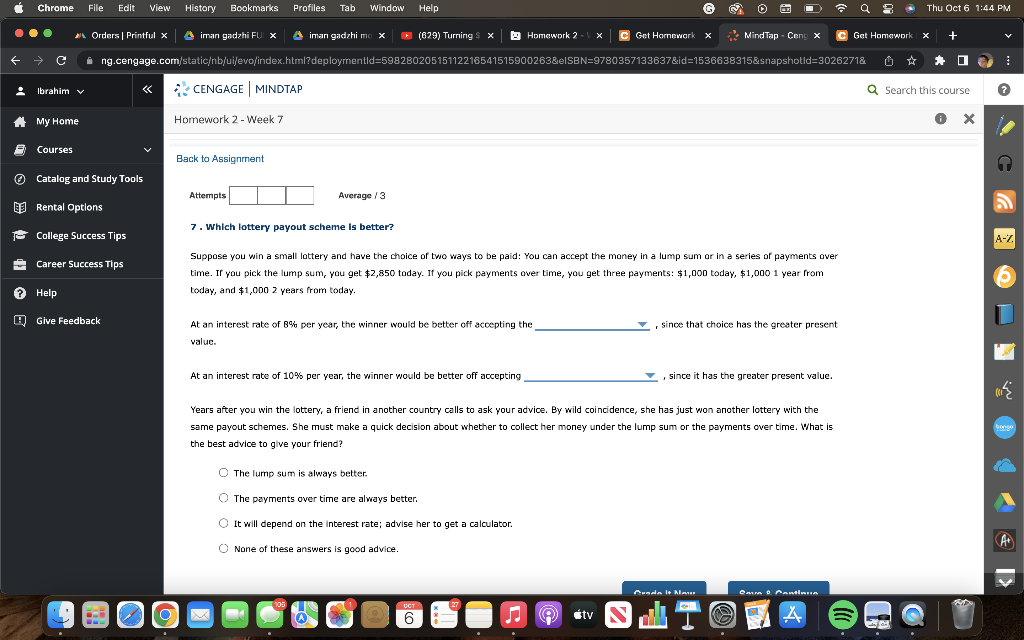Click the Search this course field
1024x640 pixels.
(927, 90)
